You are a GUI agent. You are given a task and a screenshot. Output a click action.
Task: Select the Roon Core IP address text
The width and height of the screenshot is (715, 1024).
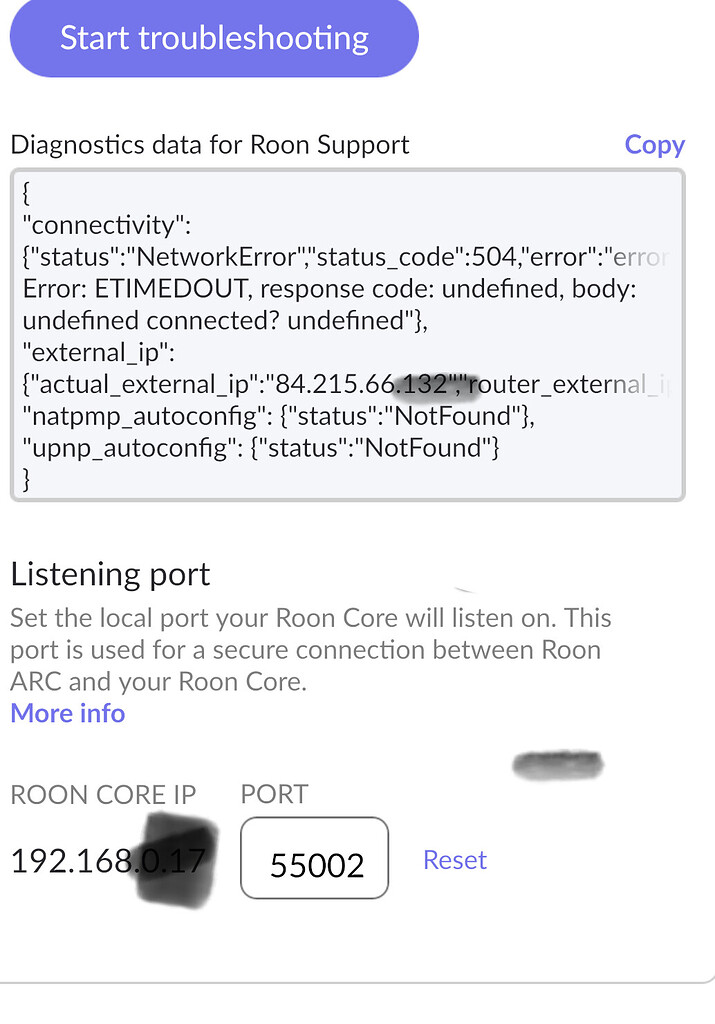tap(108, 860)
